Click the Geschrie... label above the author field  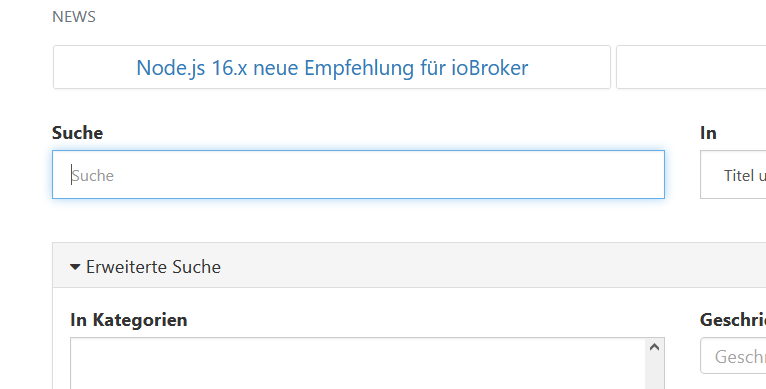tap(733, 320)
